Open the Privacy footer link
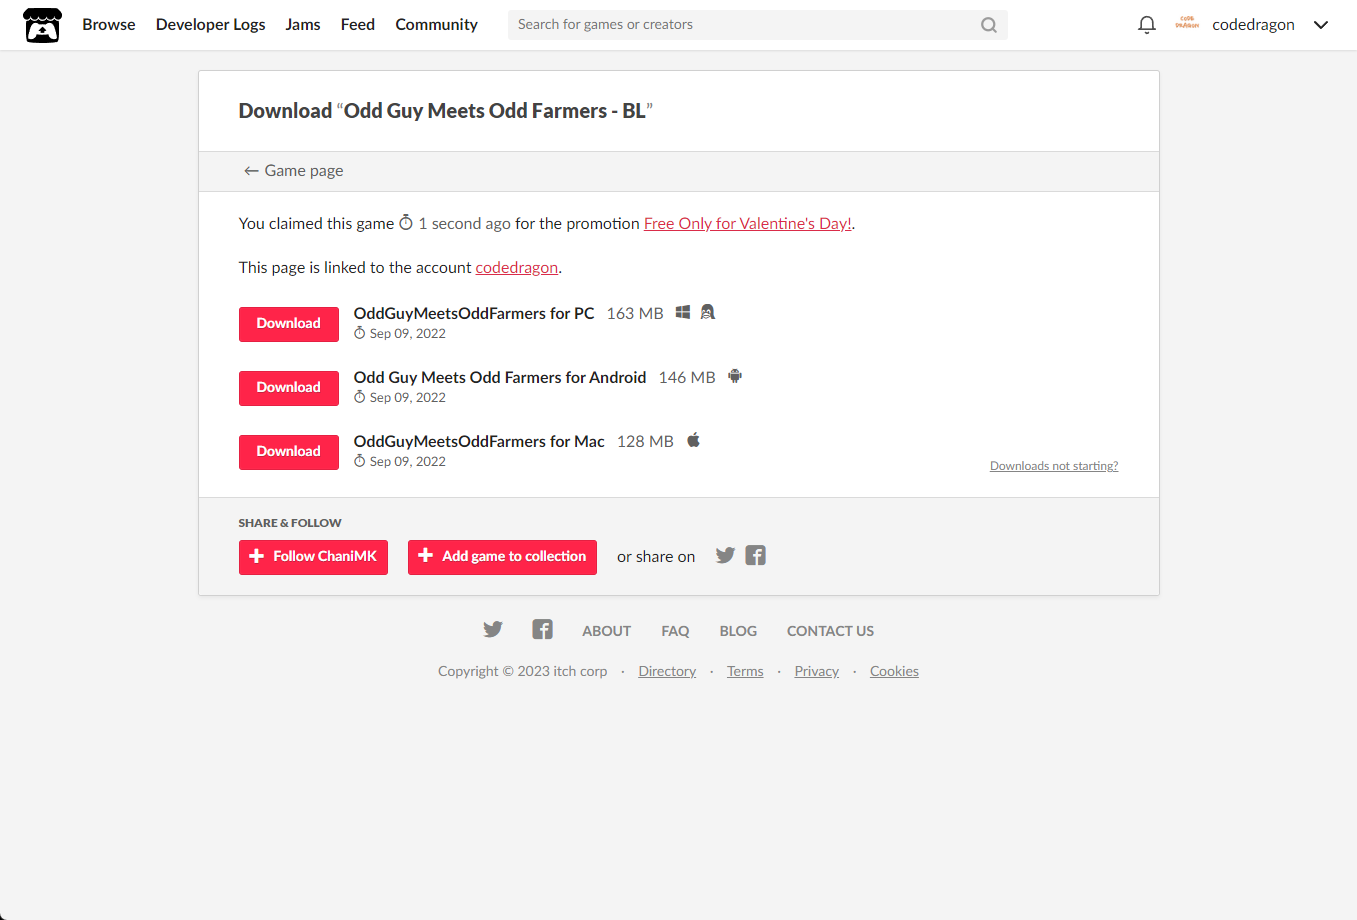Image resolution: width=1357 pixels, height=920 pixels. point(817,671)
